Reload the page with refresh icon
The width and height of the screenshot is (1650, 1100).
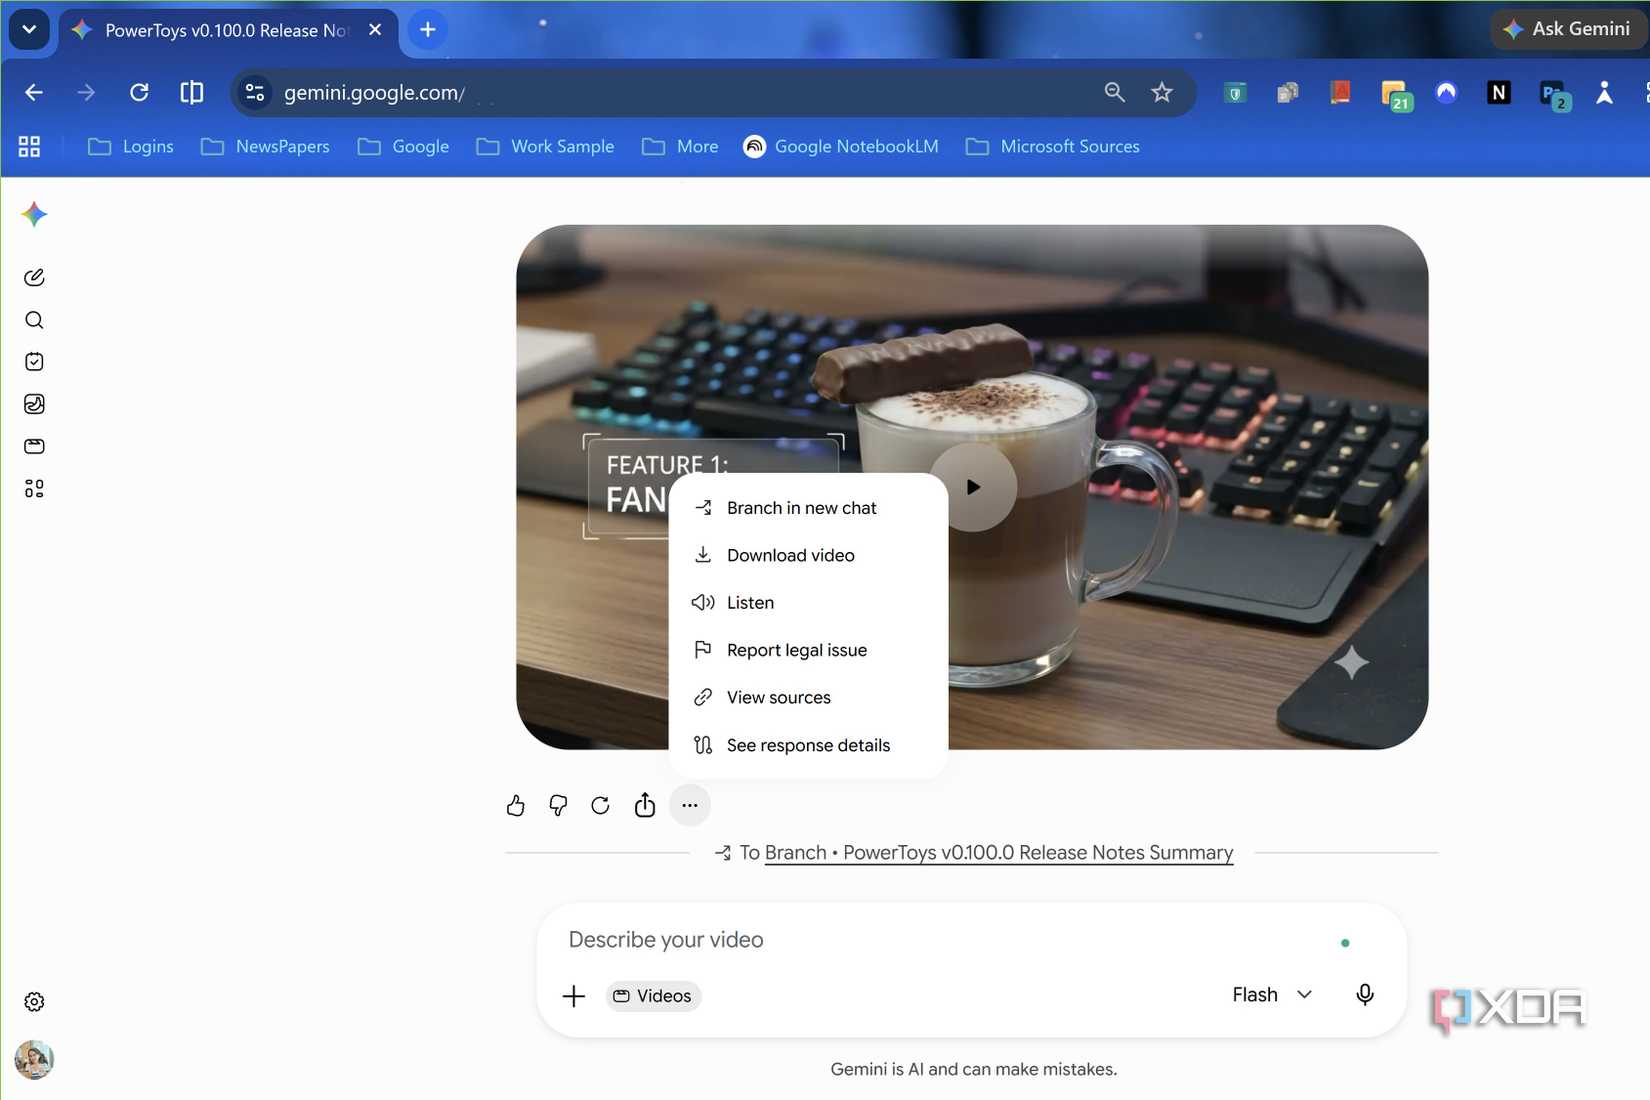pos(139,92)
